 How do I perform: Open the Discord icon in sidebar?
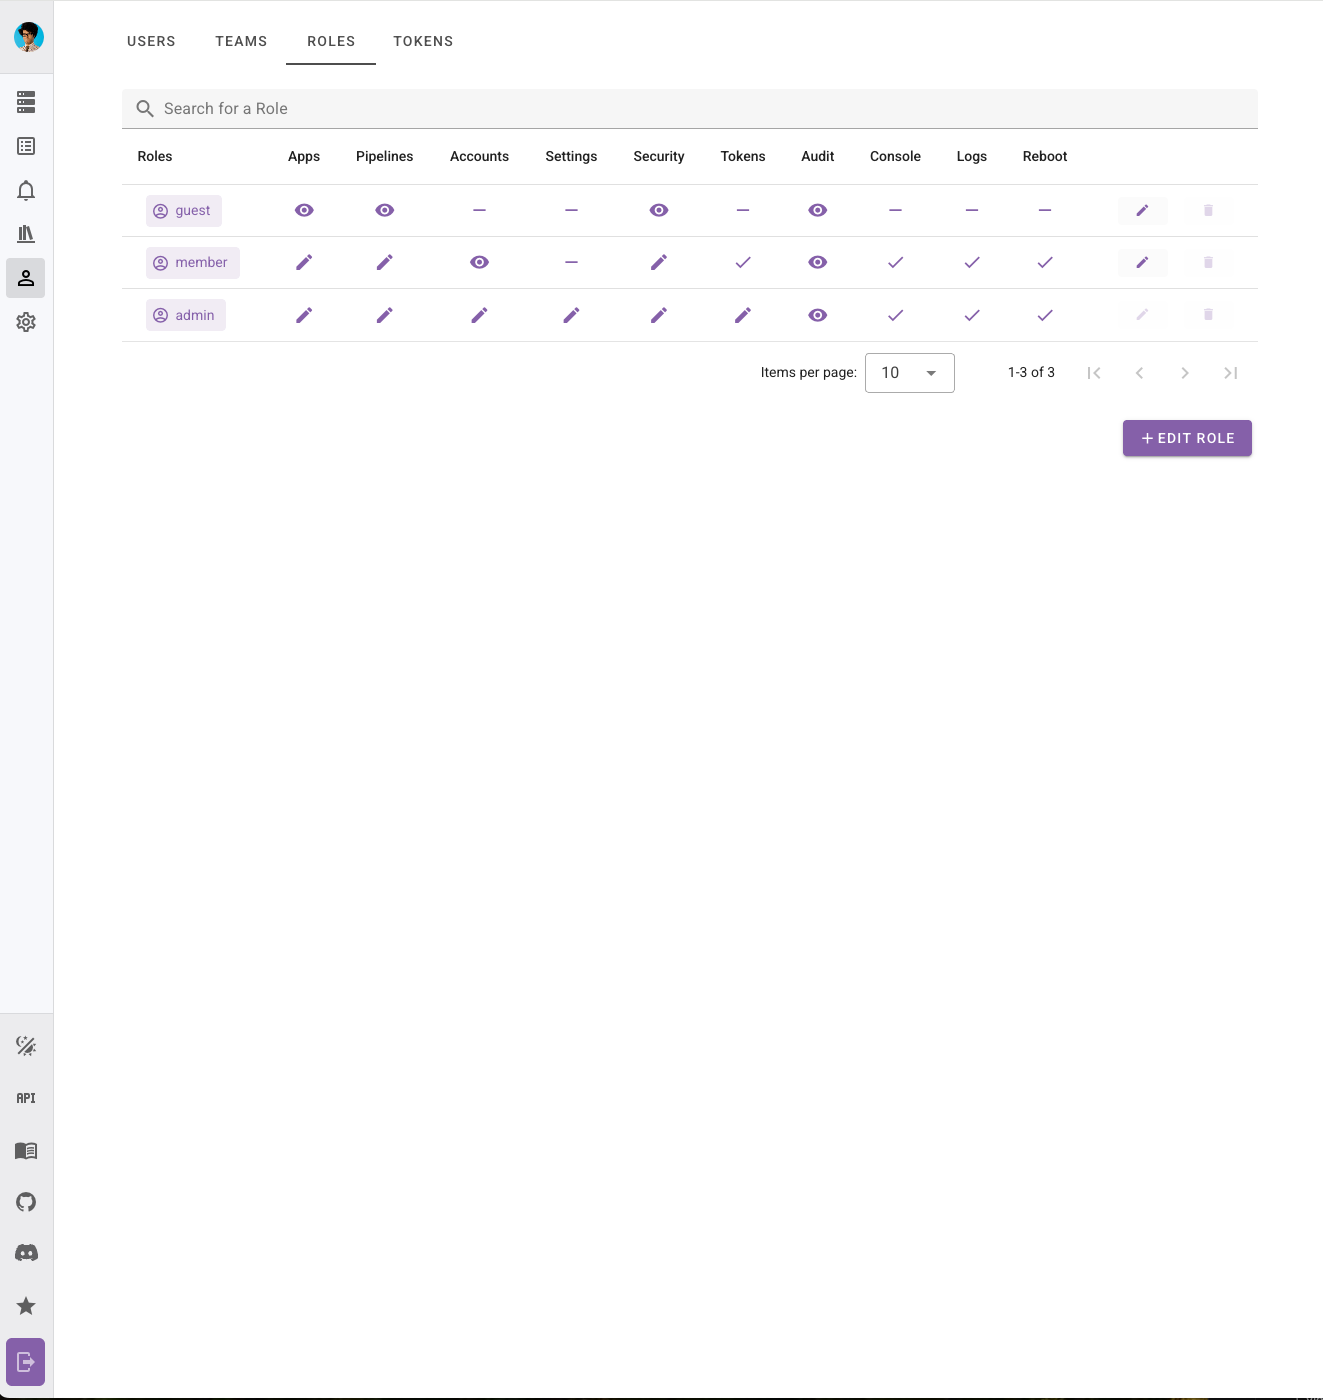point(26,1253)
